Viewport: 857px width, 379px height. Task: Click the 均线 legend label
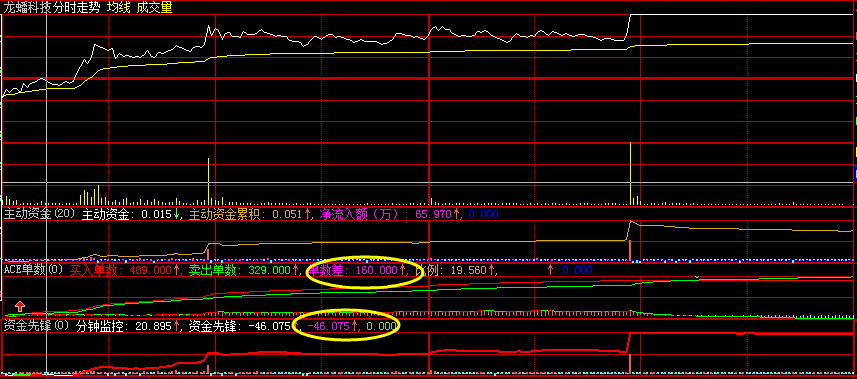tap(117, 7)
